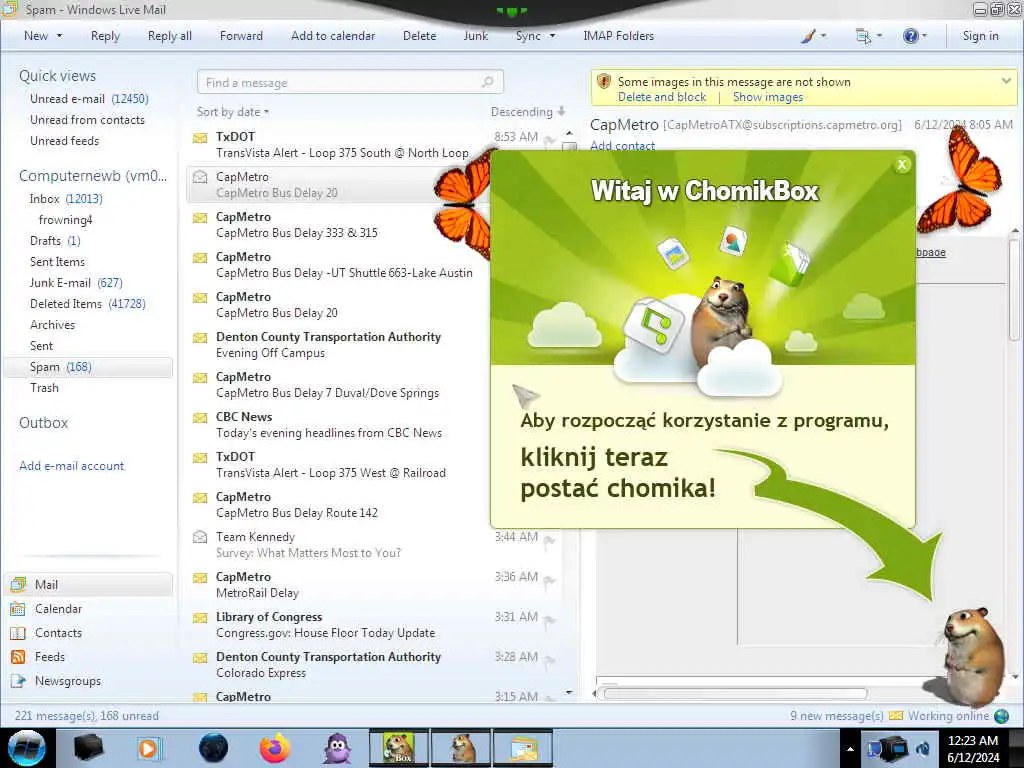This screenshot has height=768, width=1024.
Task: Open the Sync dropdown arrow
Action: point(552,36)
